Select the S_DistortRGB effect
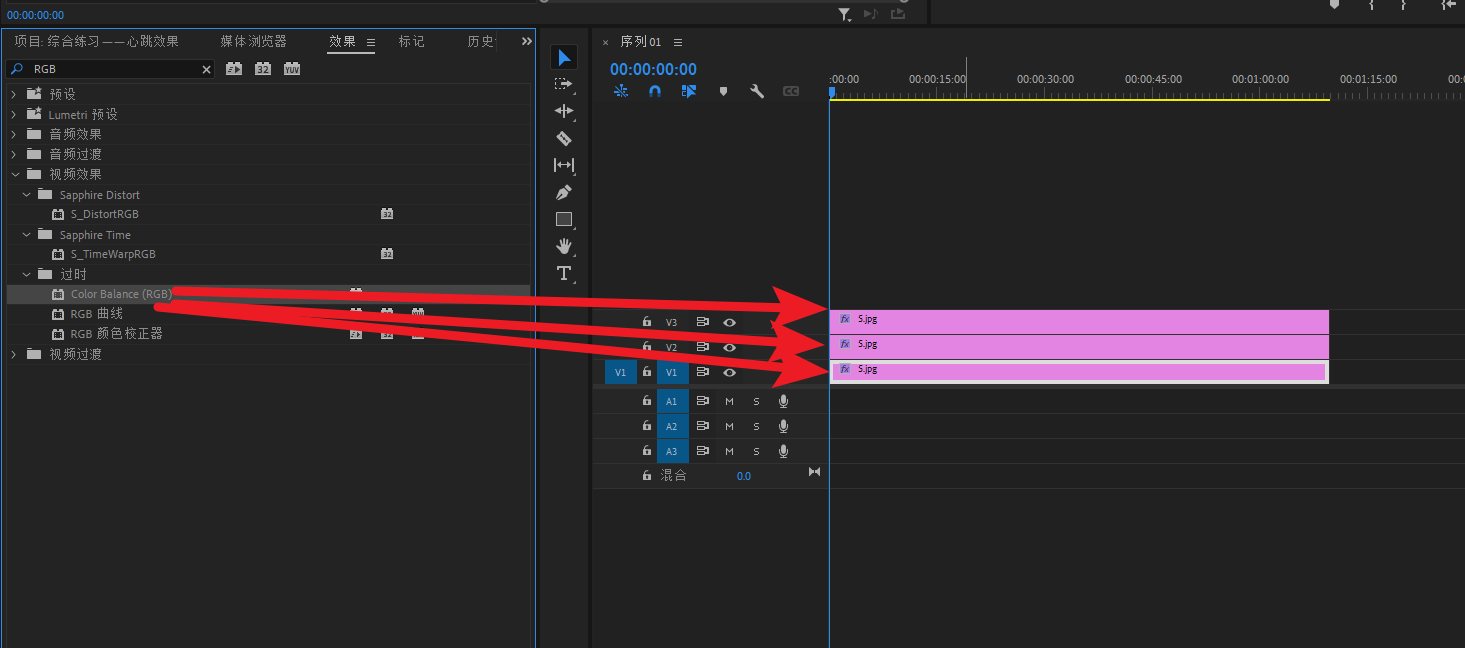The image size is (1465, 648). pos(104,214)
